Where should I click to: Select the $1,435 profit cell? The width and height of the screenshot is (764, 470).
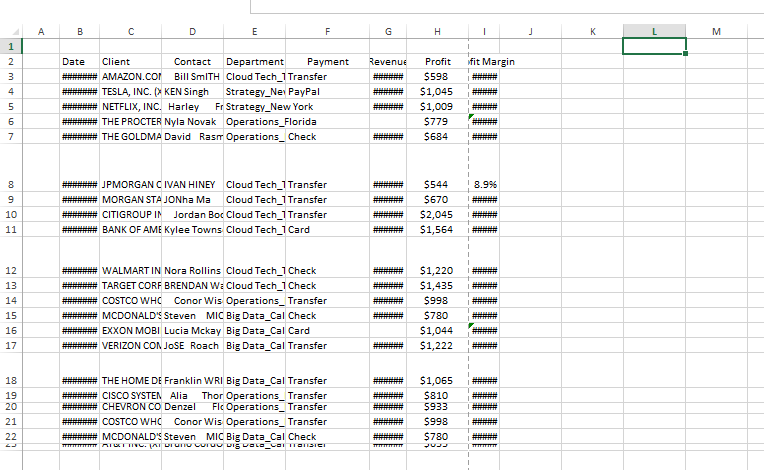click(437, 286)
